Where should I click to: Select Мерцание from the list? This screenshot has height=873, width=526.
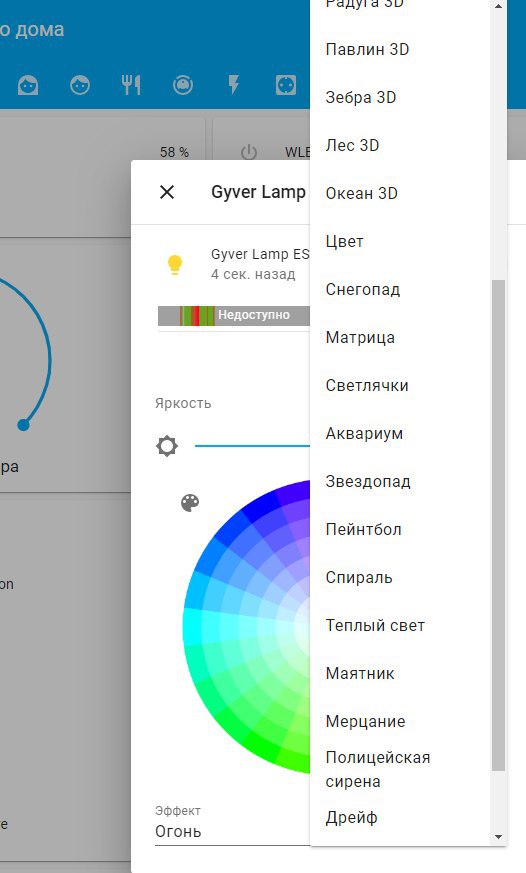pyautogui.click(x=400, y=721)
